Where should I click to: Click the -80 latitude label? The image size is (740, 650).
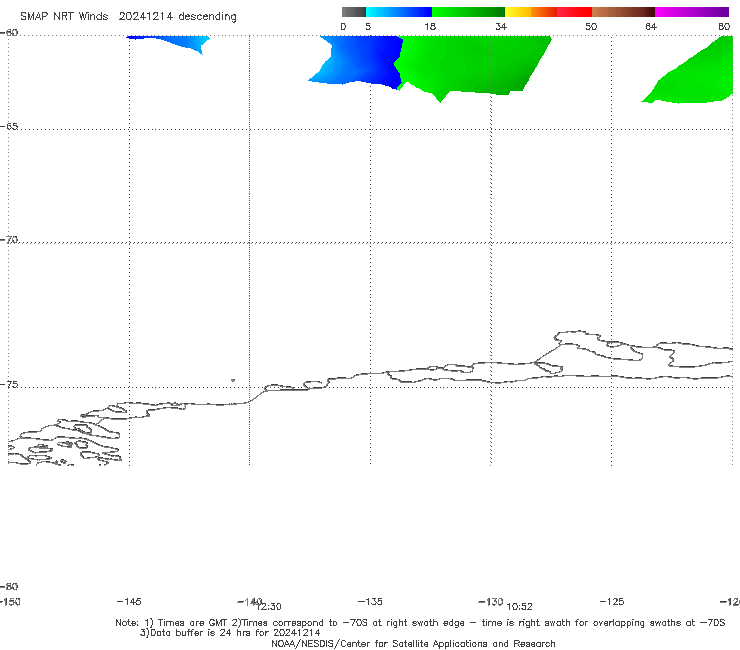[9, 586]
